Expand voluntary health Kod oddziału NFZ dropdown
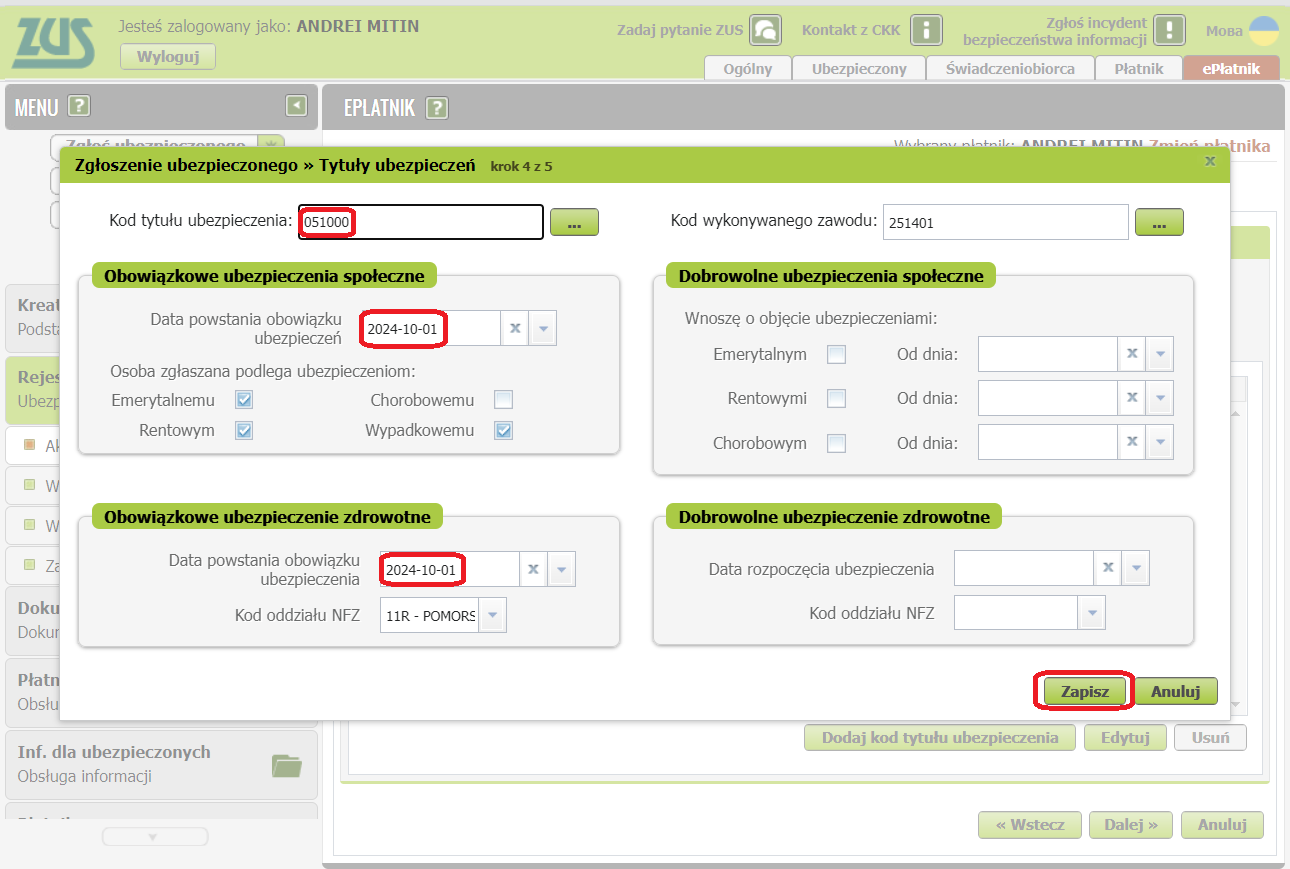This screenshot has height=869, width=1290. coord(1091,613)
